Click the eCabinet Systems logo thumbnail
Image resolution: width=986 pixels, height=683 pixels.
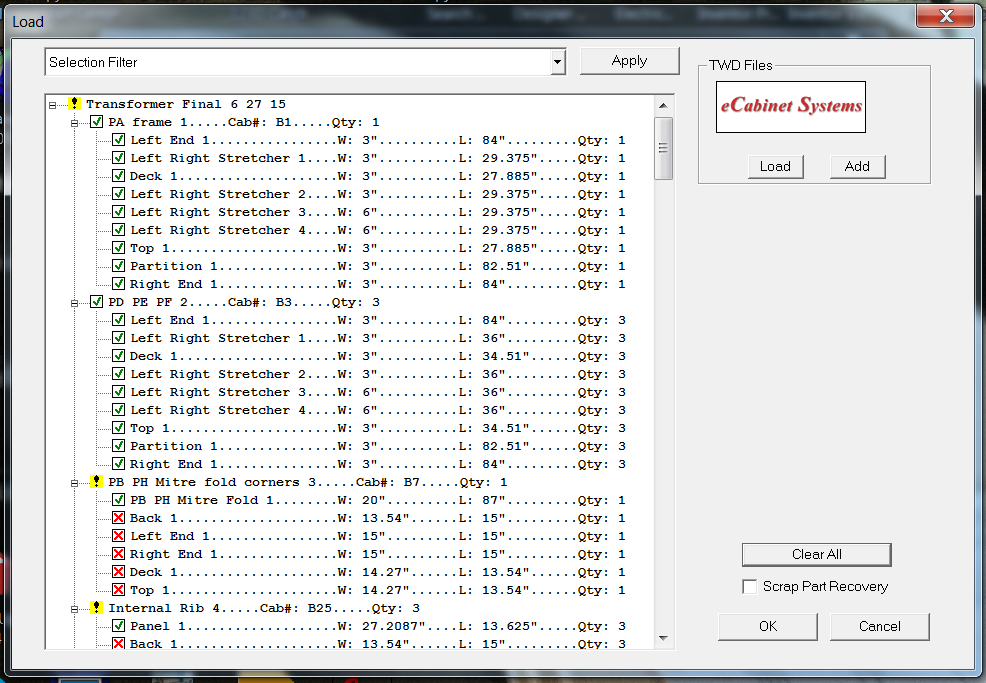tap(790, 107)
